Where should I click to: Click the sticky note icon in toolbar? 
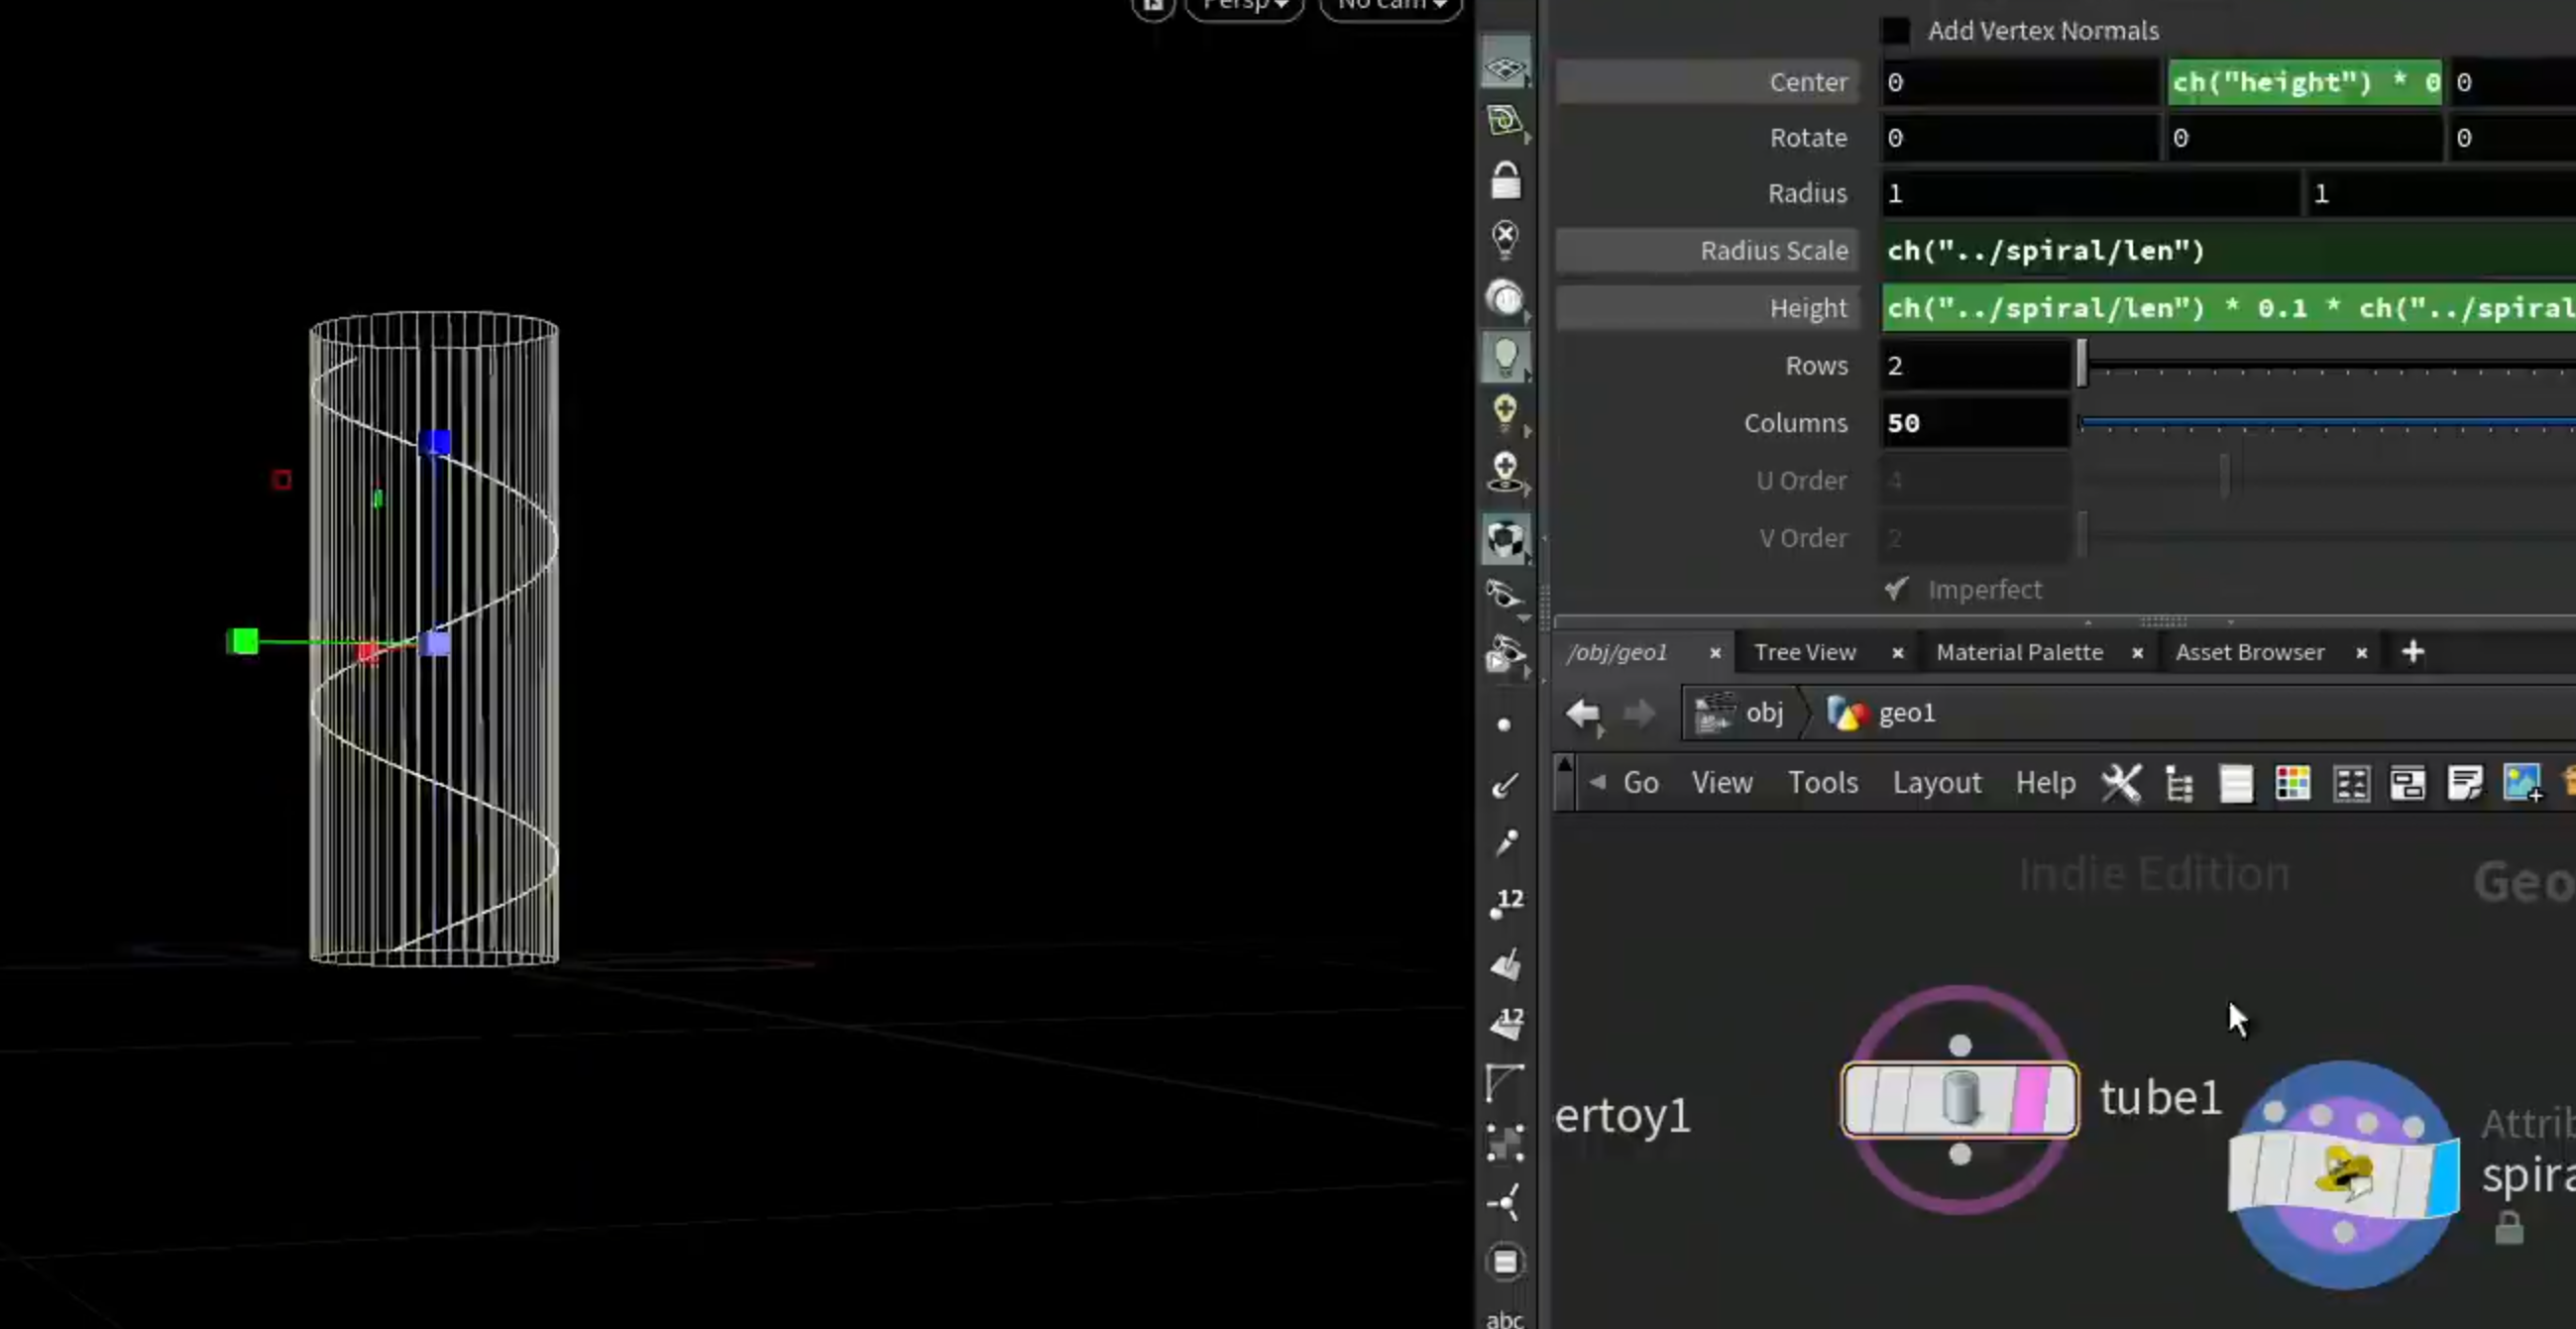click(x=2464, y=783)
